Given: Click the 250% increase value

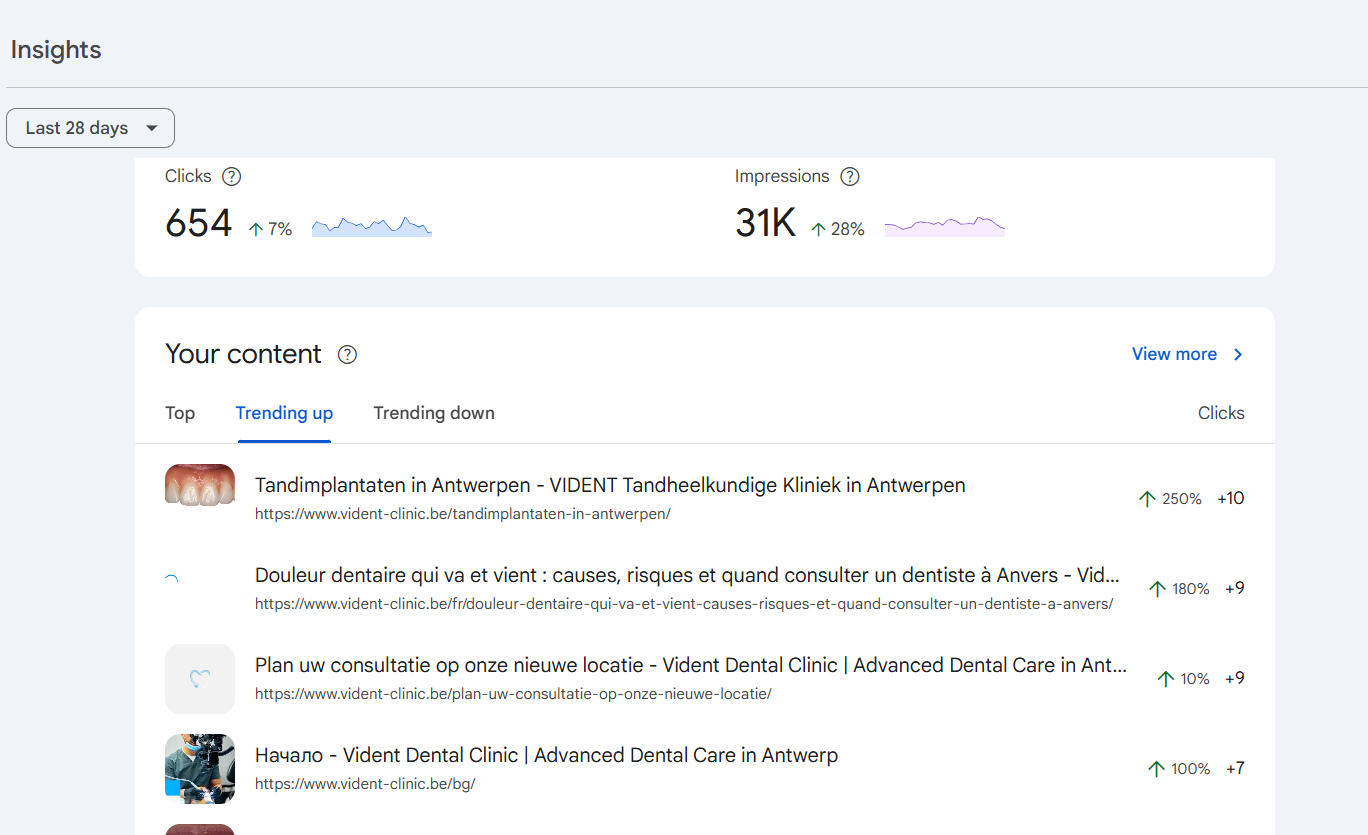Looking at the screenshot, I should click(1182, 499).
